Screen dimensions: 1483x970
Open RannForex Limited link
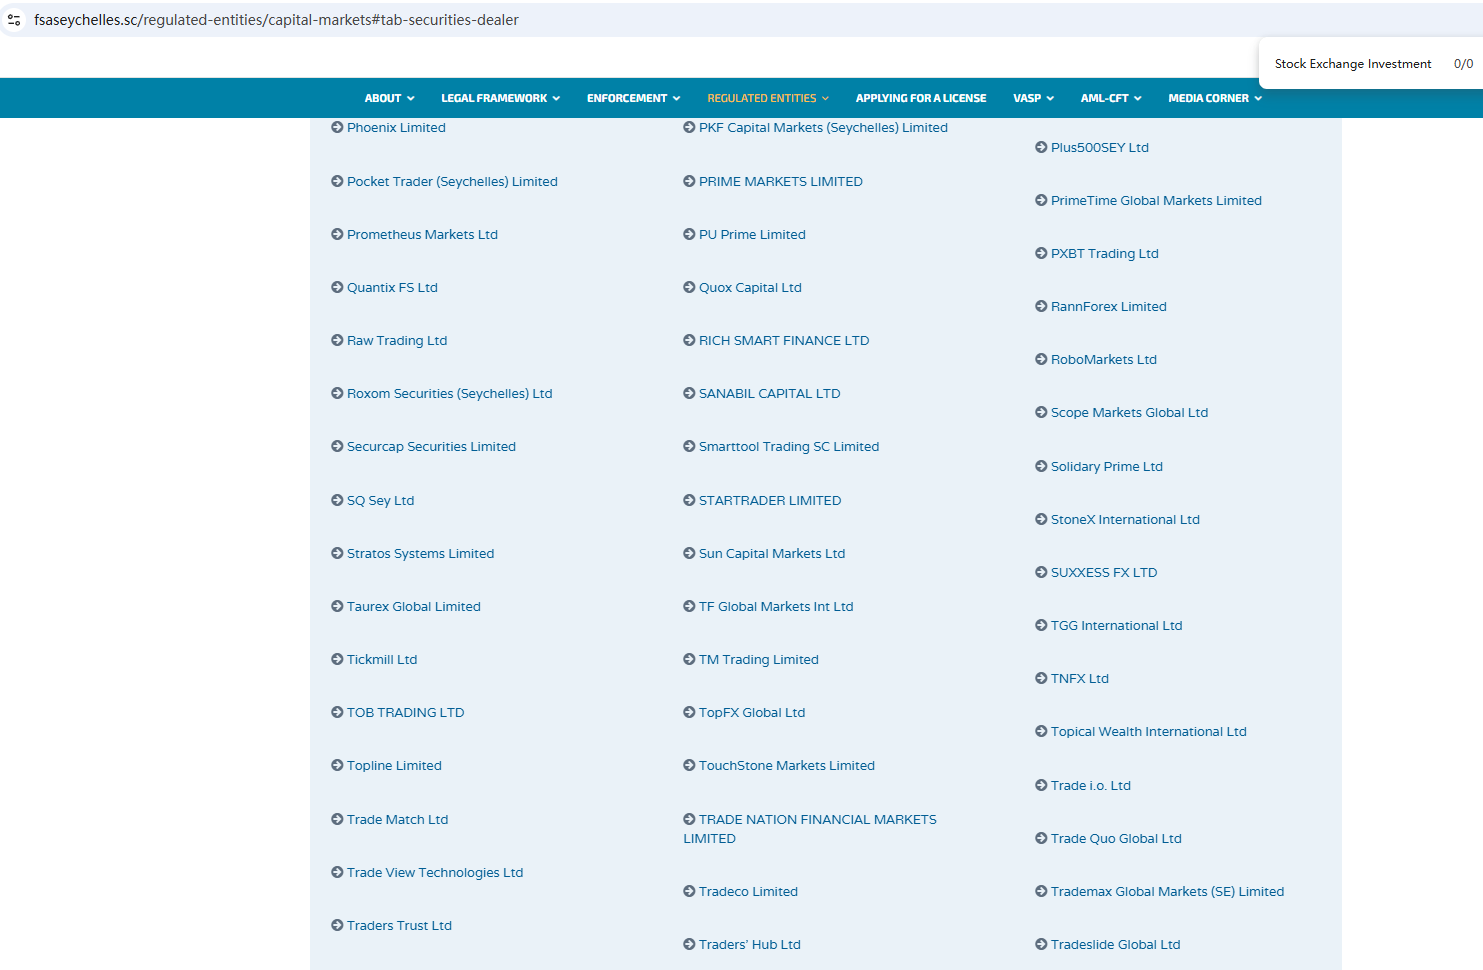coord(1108,306)
